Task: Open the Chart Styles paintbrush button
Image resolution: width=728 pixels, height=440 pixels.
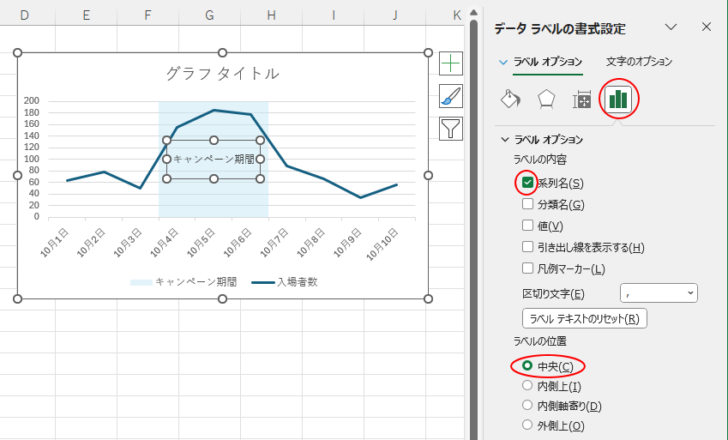Action: [451, 96]
